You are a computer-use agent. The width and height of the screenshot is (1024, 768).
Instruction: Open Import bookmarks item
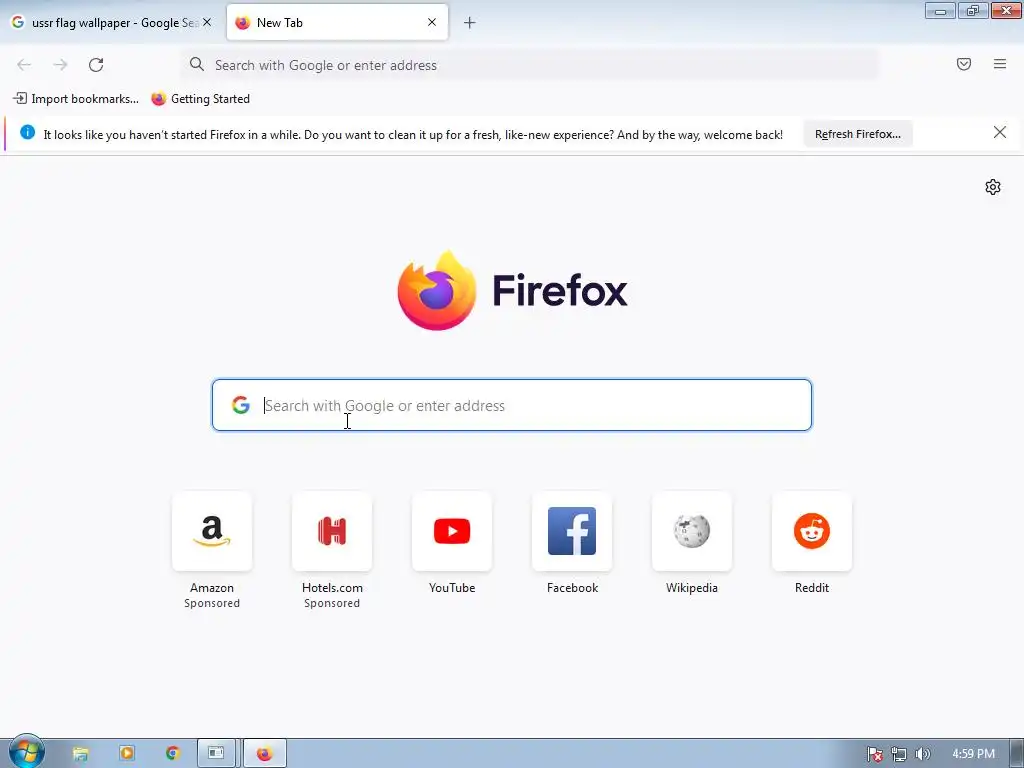point(76,99)
